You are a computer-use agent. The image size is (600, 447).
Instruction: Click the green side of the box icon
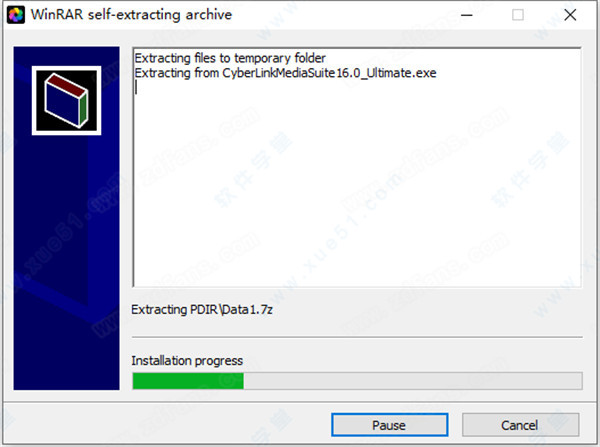[x=83, y=109]
